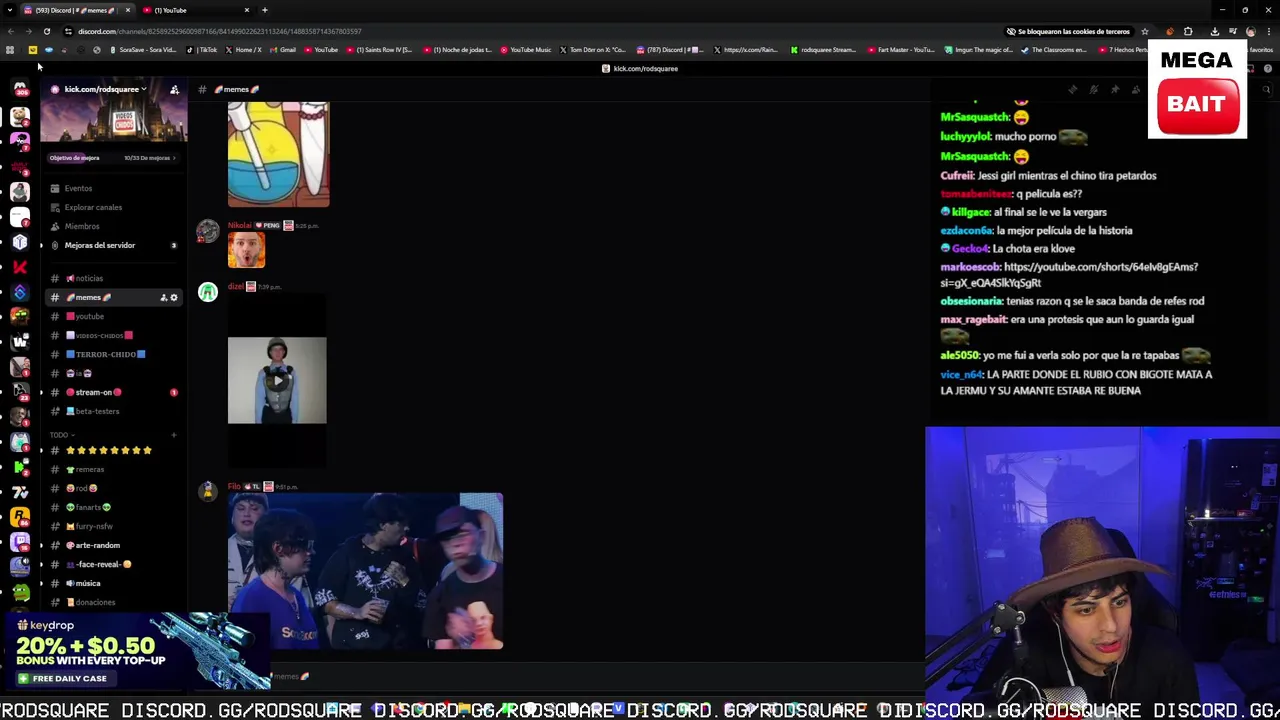
Task: Go back with the browser back arrow
Action: pos(10,31)
